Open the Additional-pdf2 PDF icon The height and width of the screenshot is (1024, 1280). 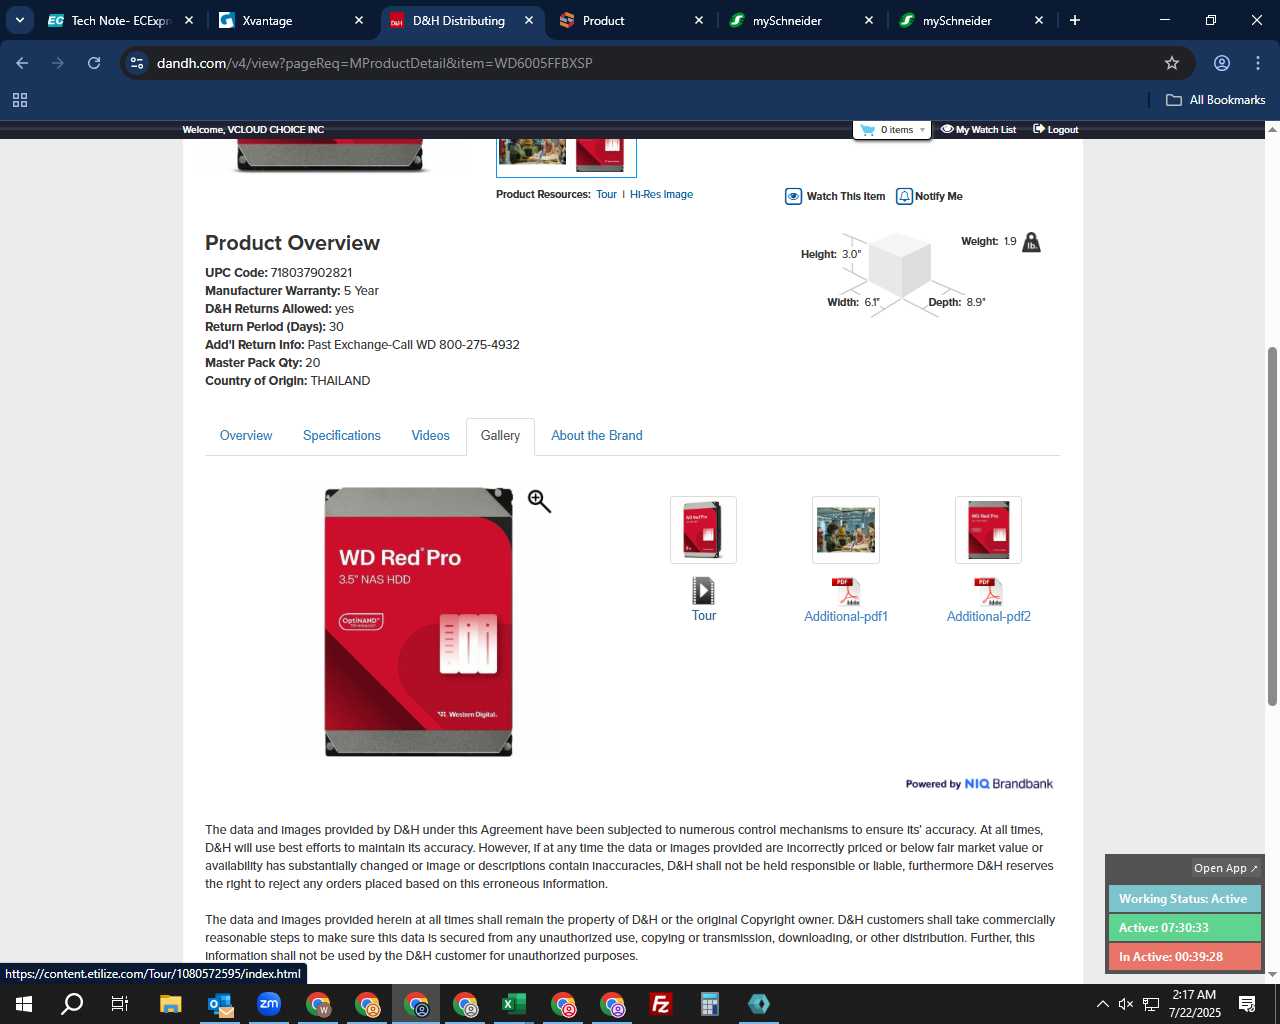[988, 592]
